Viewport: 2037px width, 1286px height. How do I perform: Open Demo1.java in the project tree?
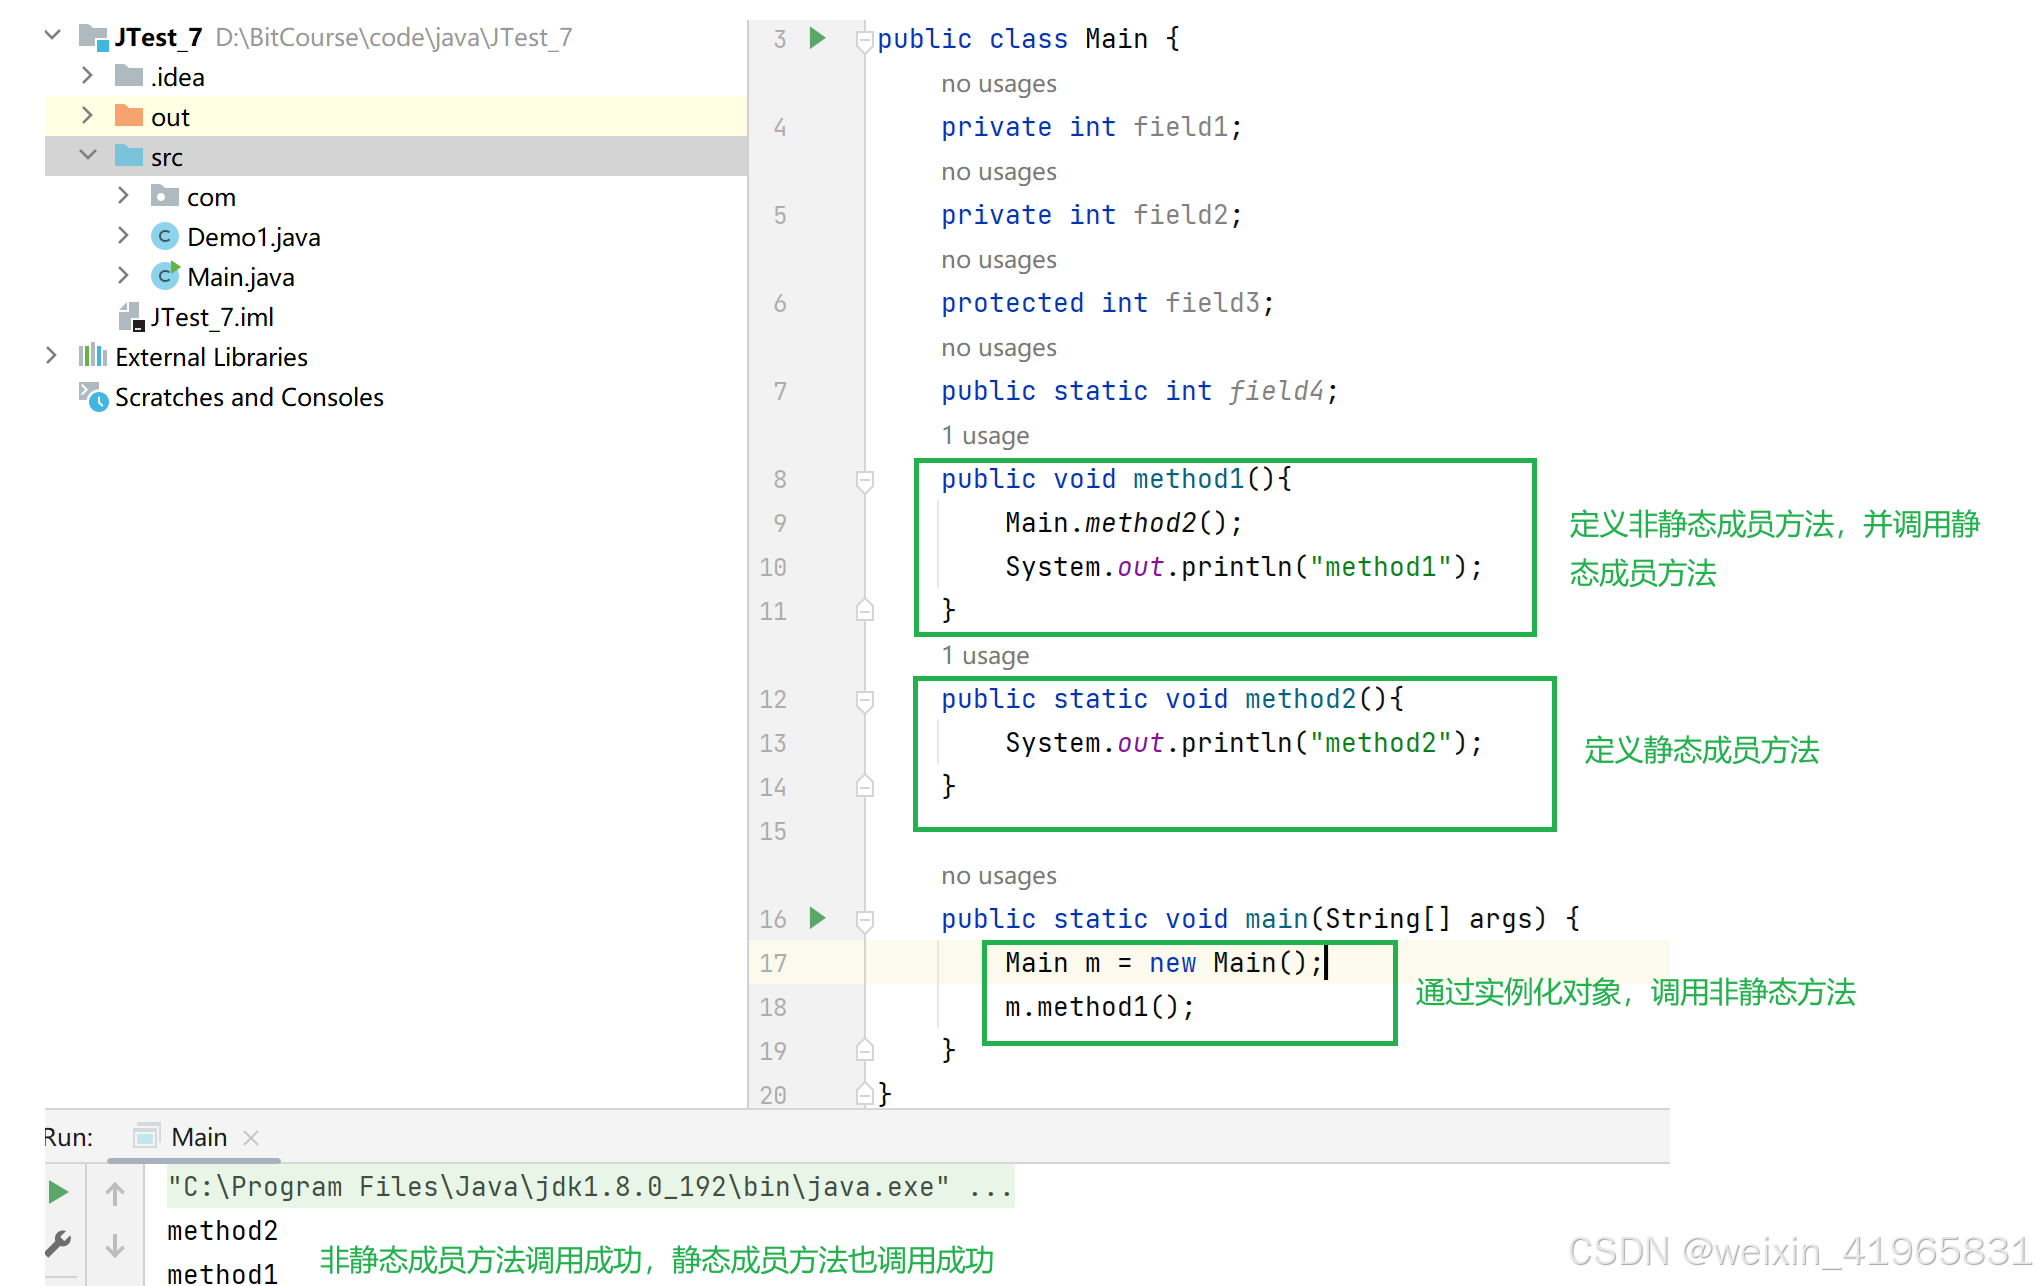tap(253, 237)
